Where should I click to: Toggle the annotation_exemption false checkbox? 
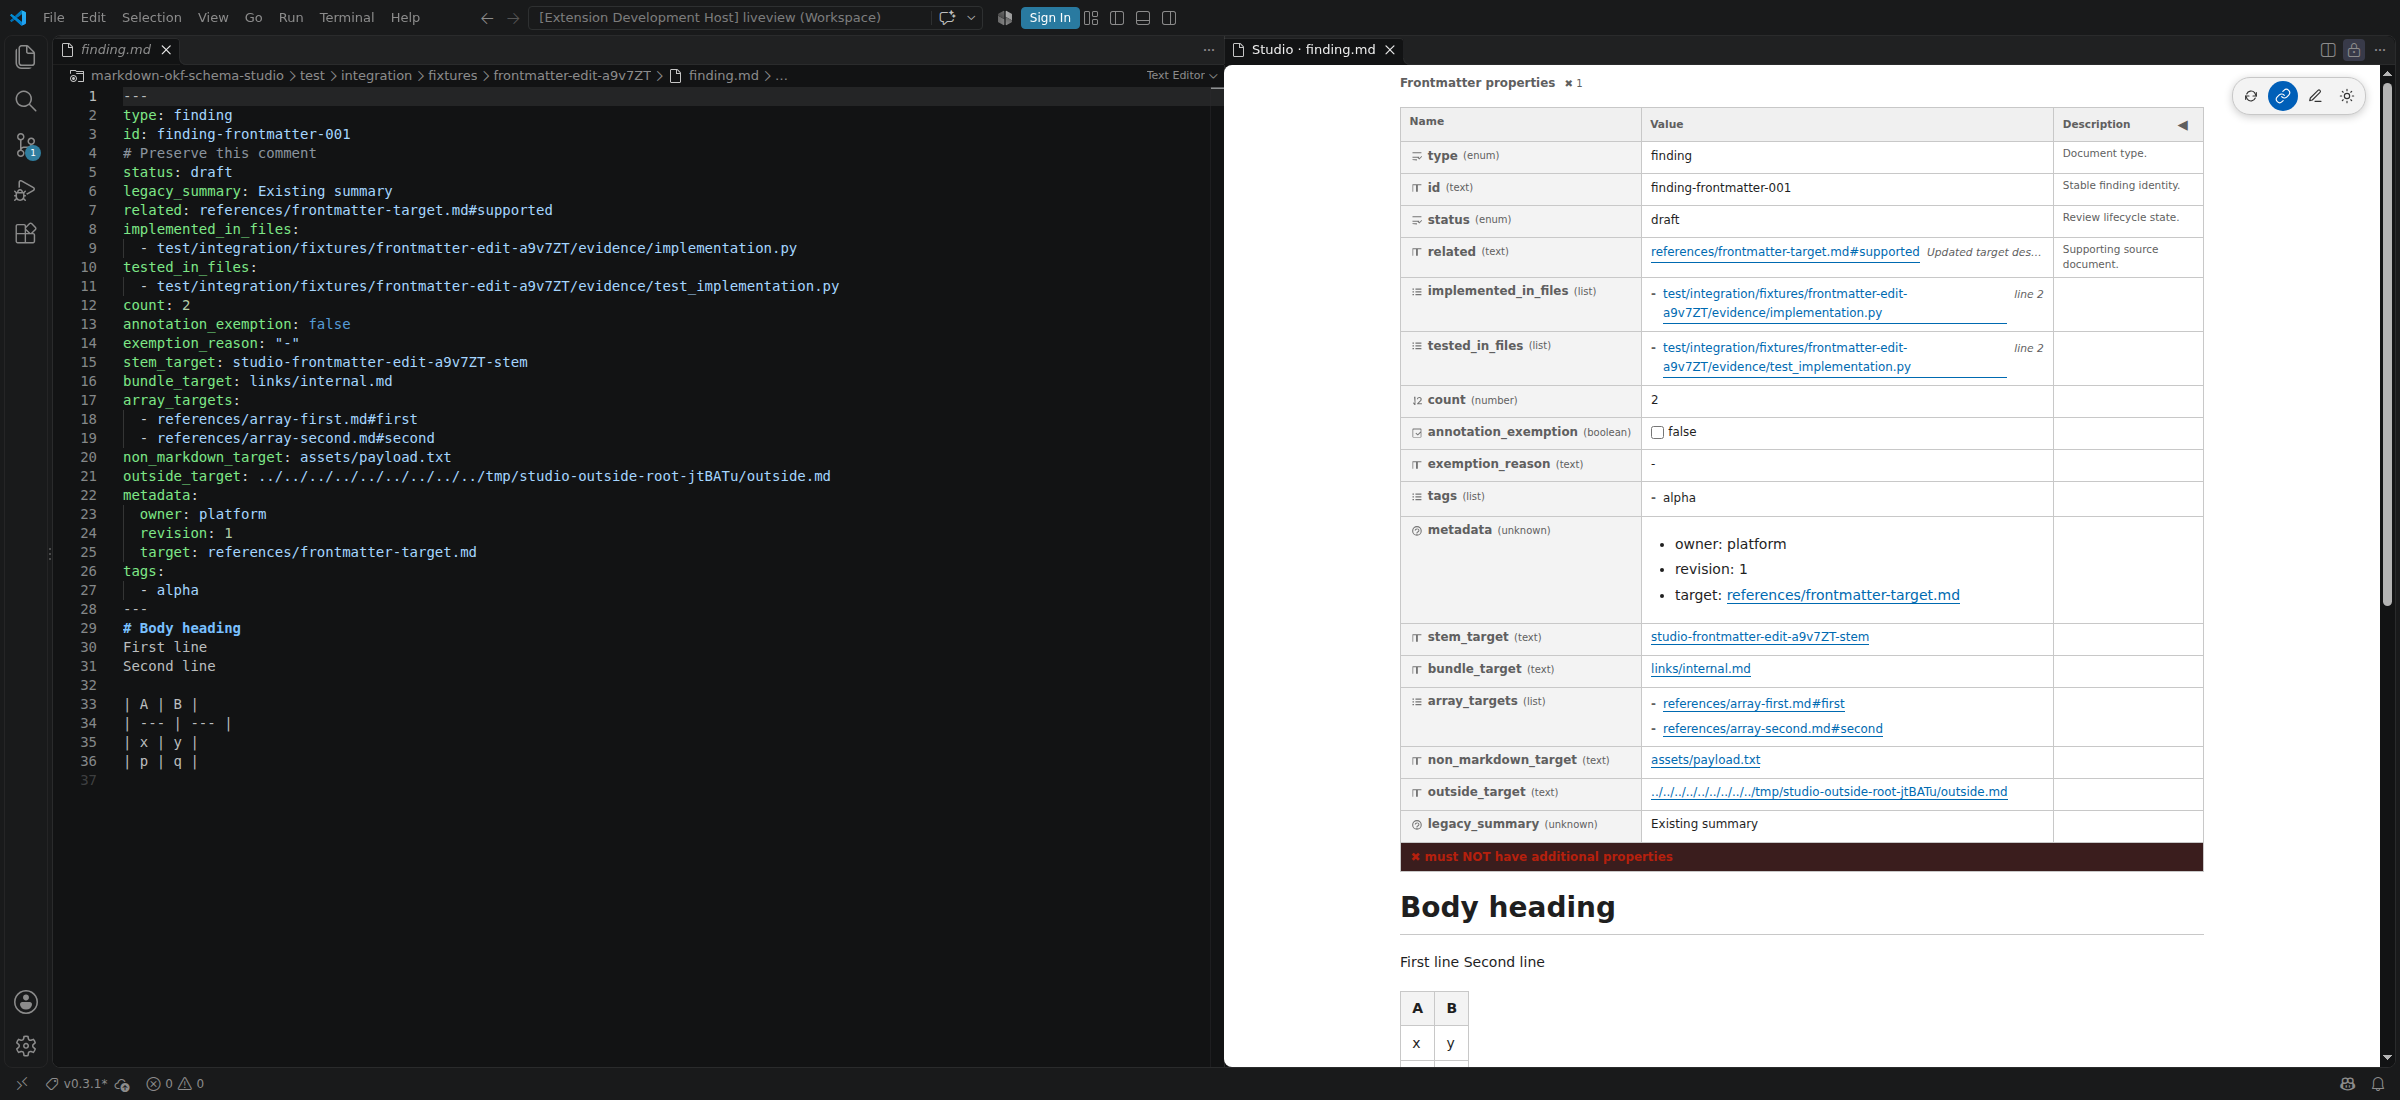[1657, 432]
